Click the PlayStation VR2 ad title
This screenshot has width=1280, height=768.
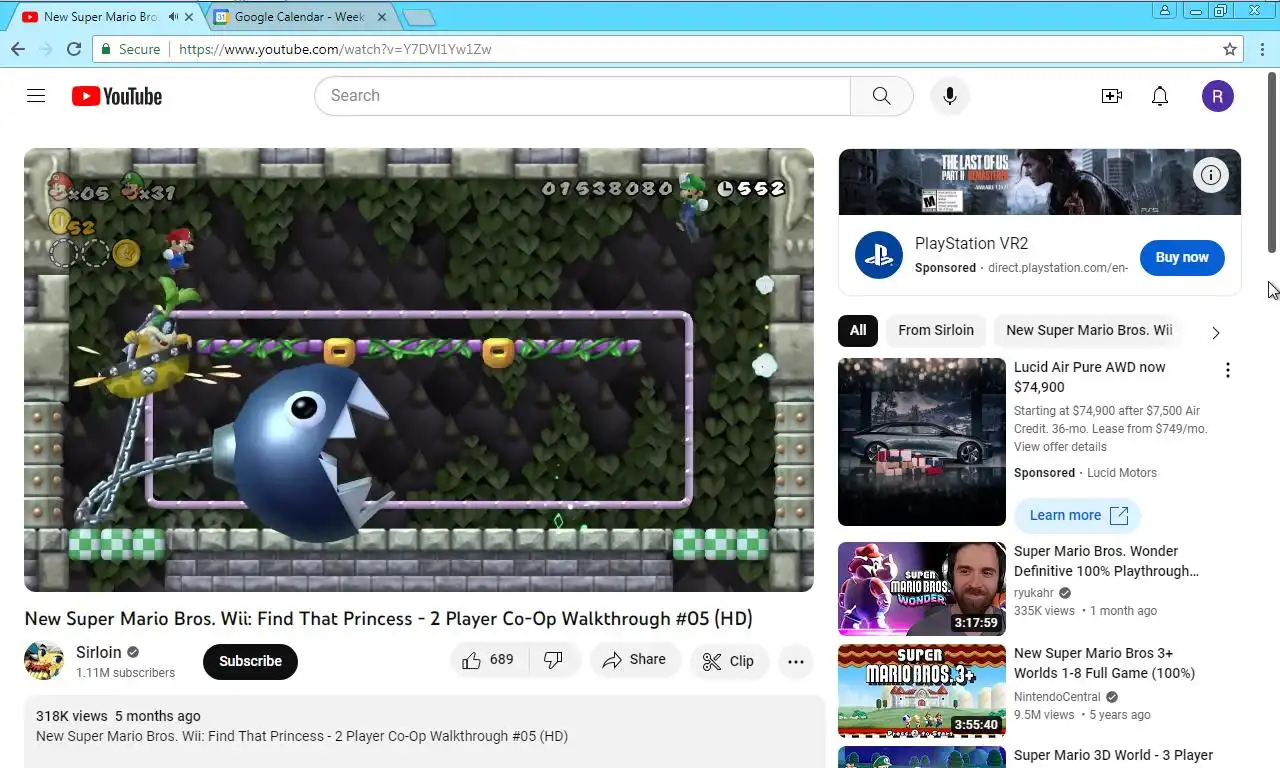tap(971, 243)
